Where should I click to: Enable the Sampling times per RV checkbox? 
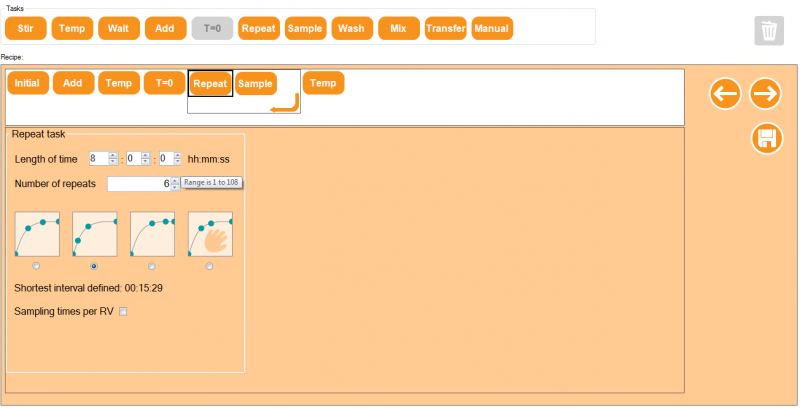pyautogui.click(x=124, y=312)
